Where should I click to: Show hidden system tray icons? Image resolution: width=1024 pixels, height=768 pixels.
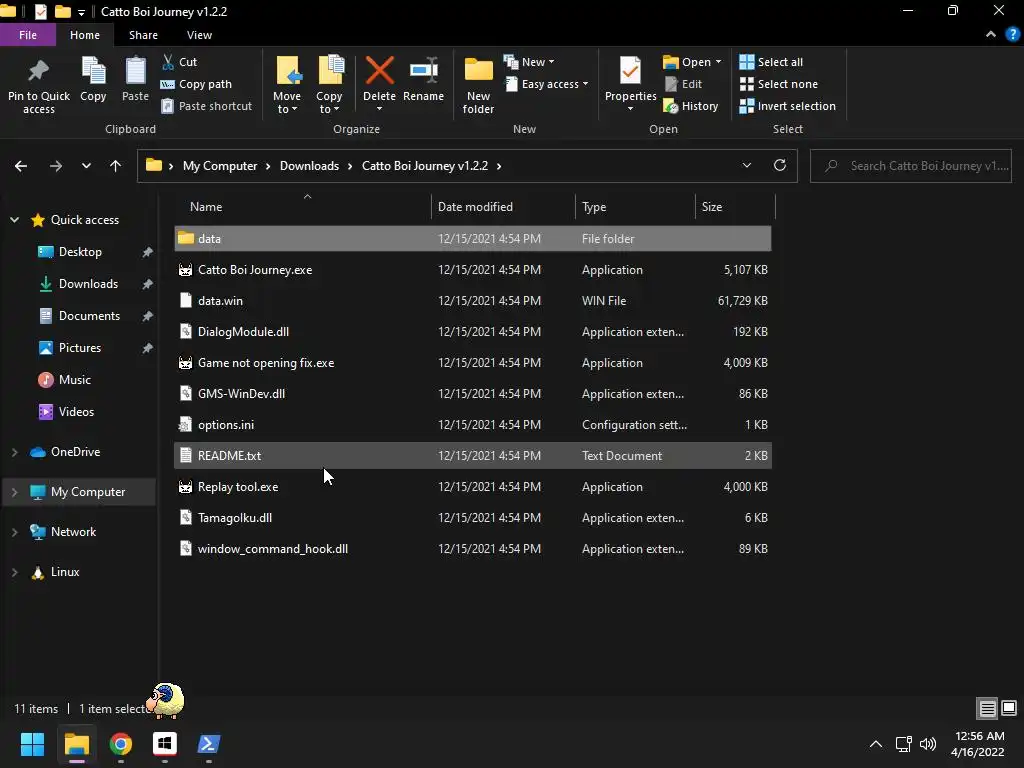876,744
